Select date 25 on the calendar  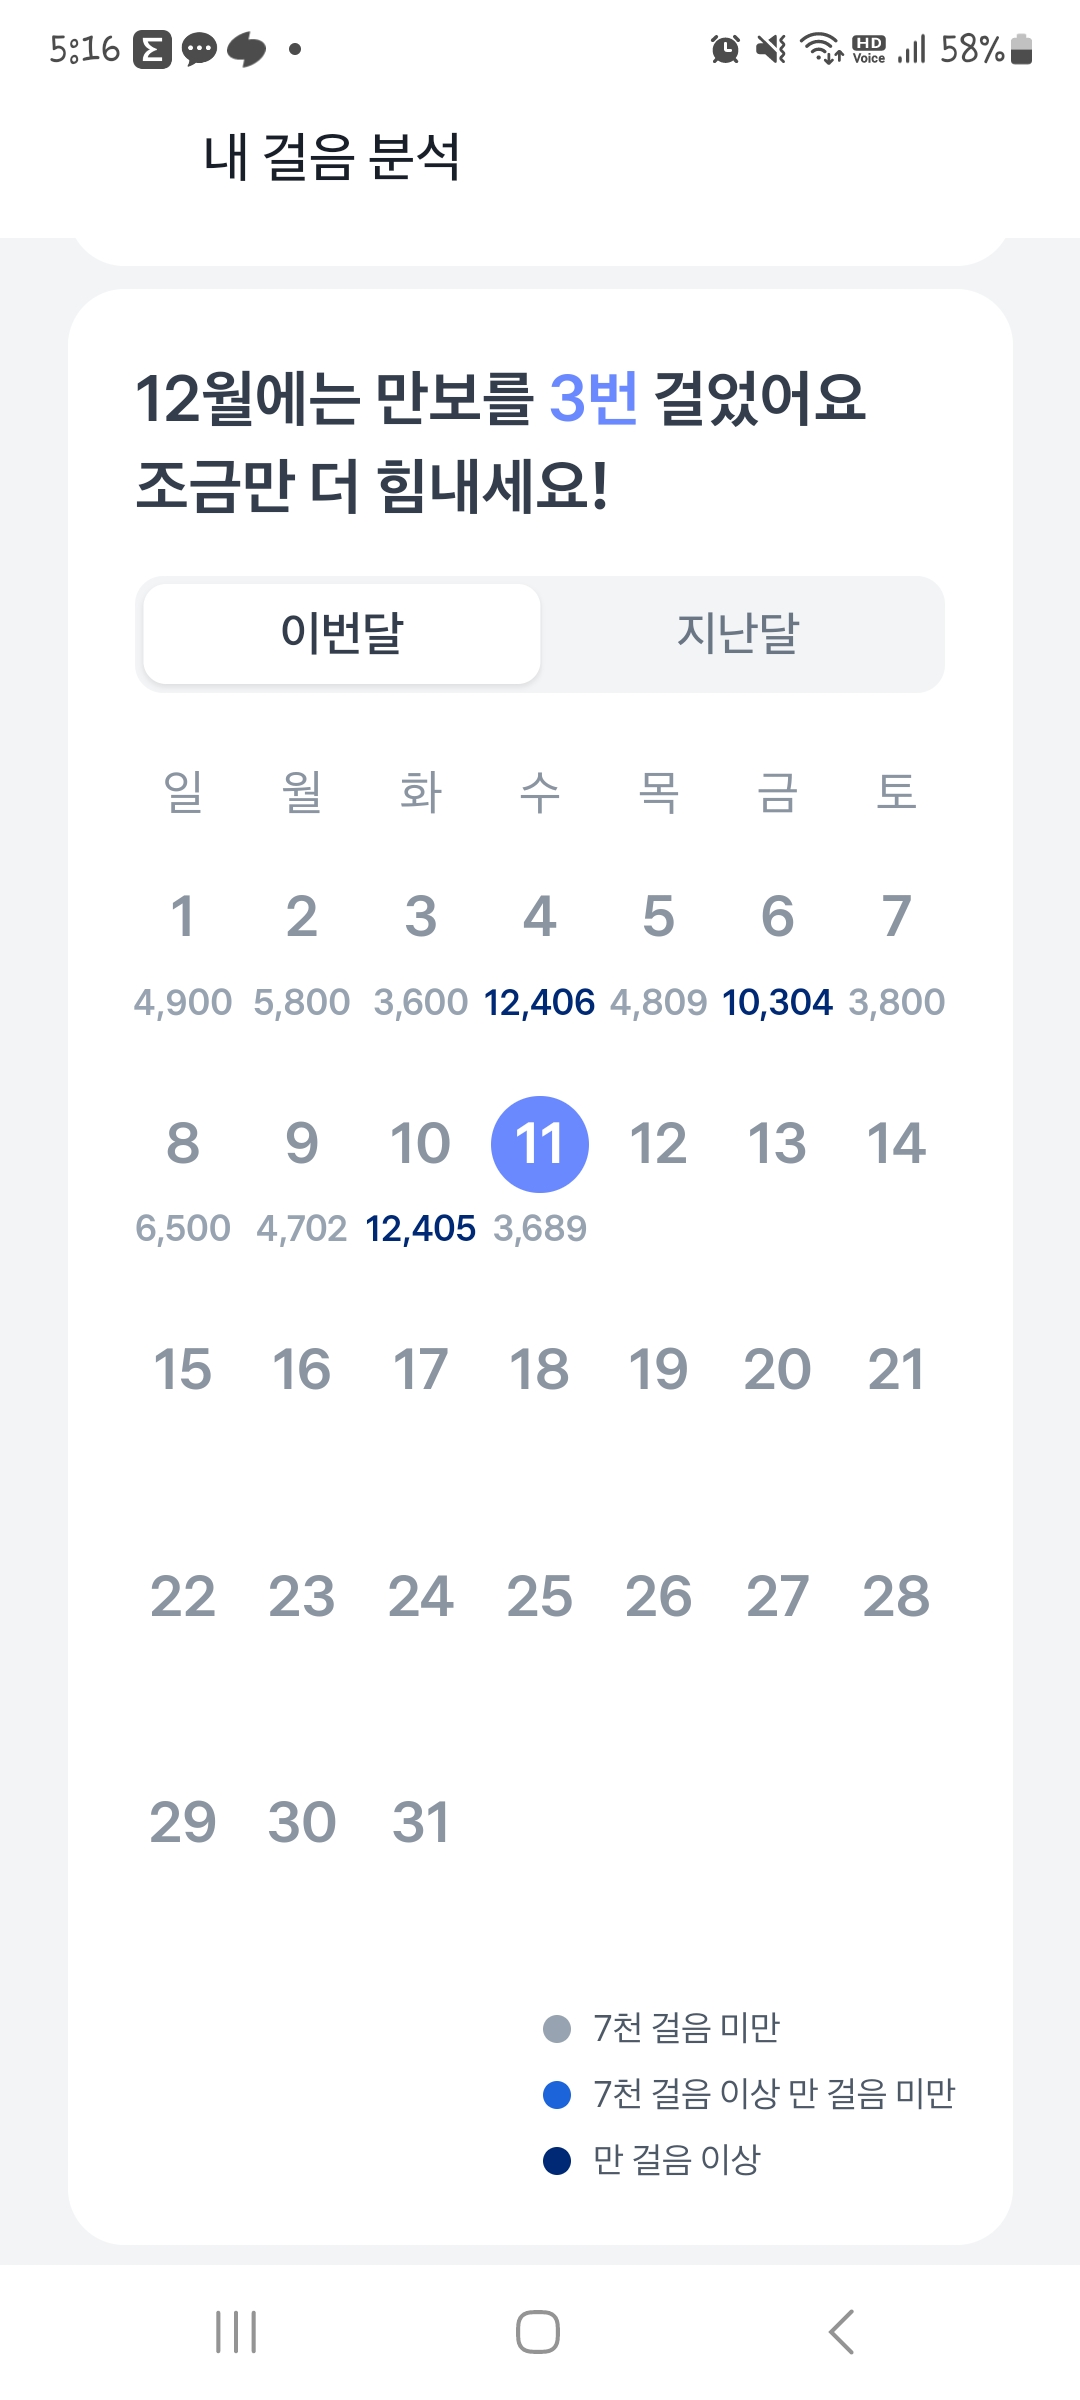(x=540, y=1597)
